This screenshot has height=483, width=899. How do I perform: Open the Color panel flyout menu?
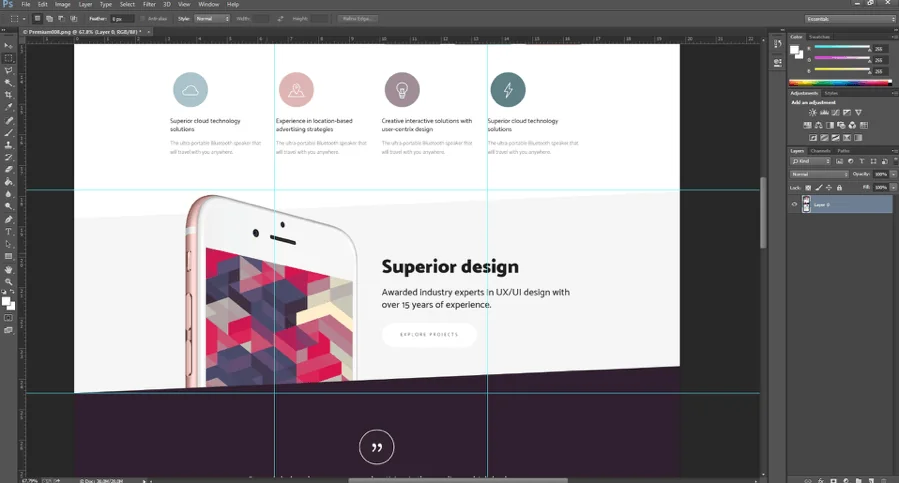(894, 37)
